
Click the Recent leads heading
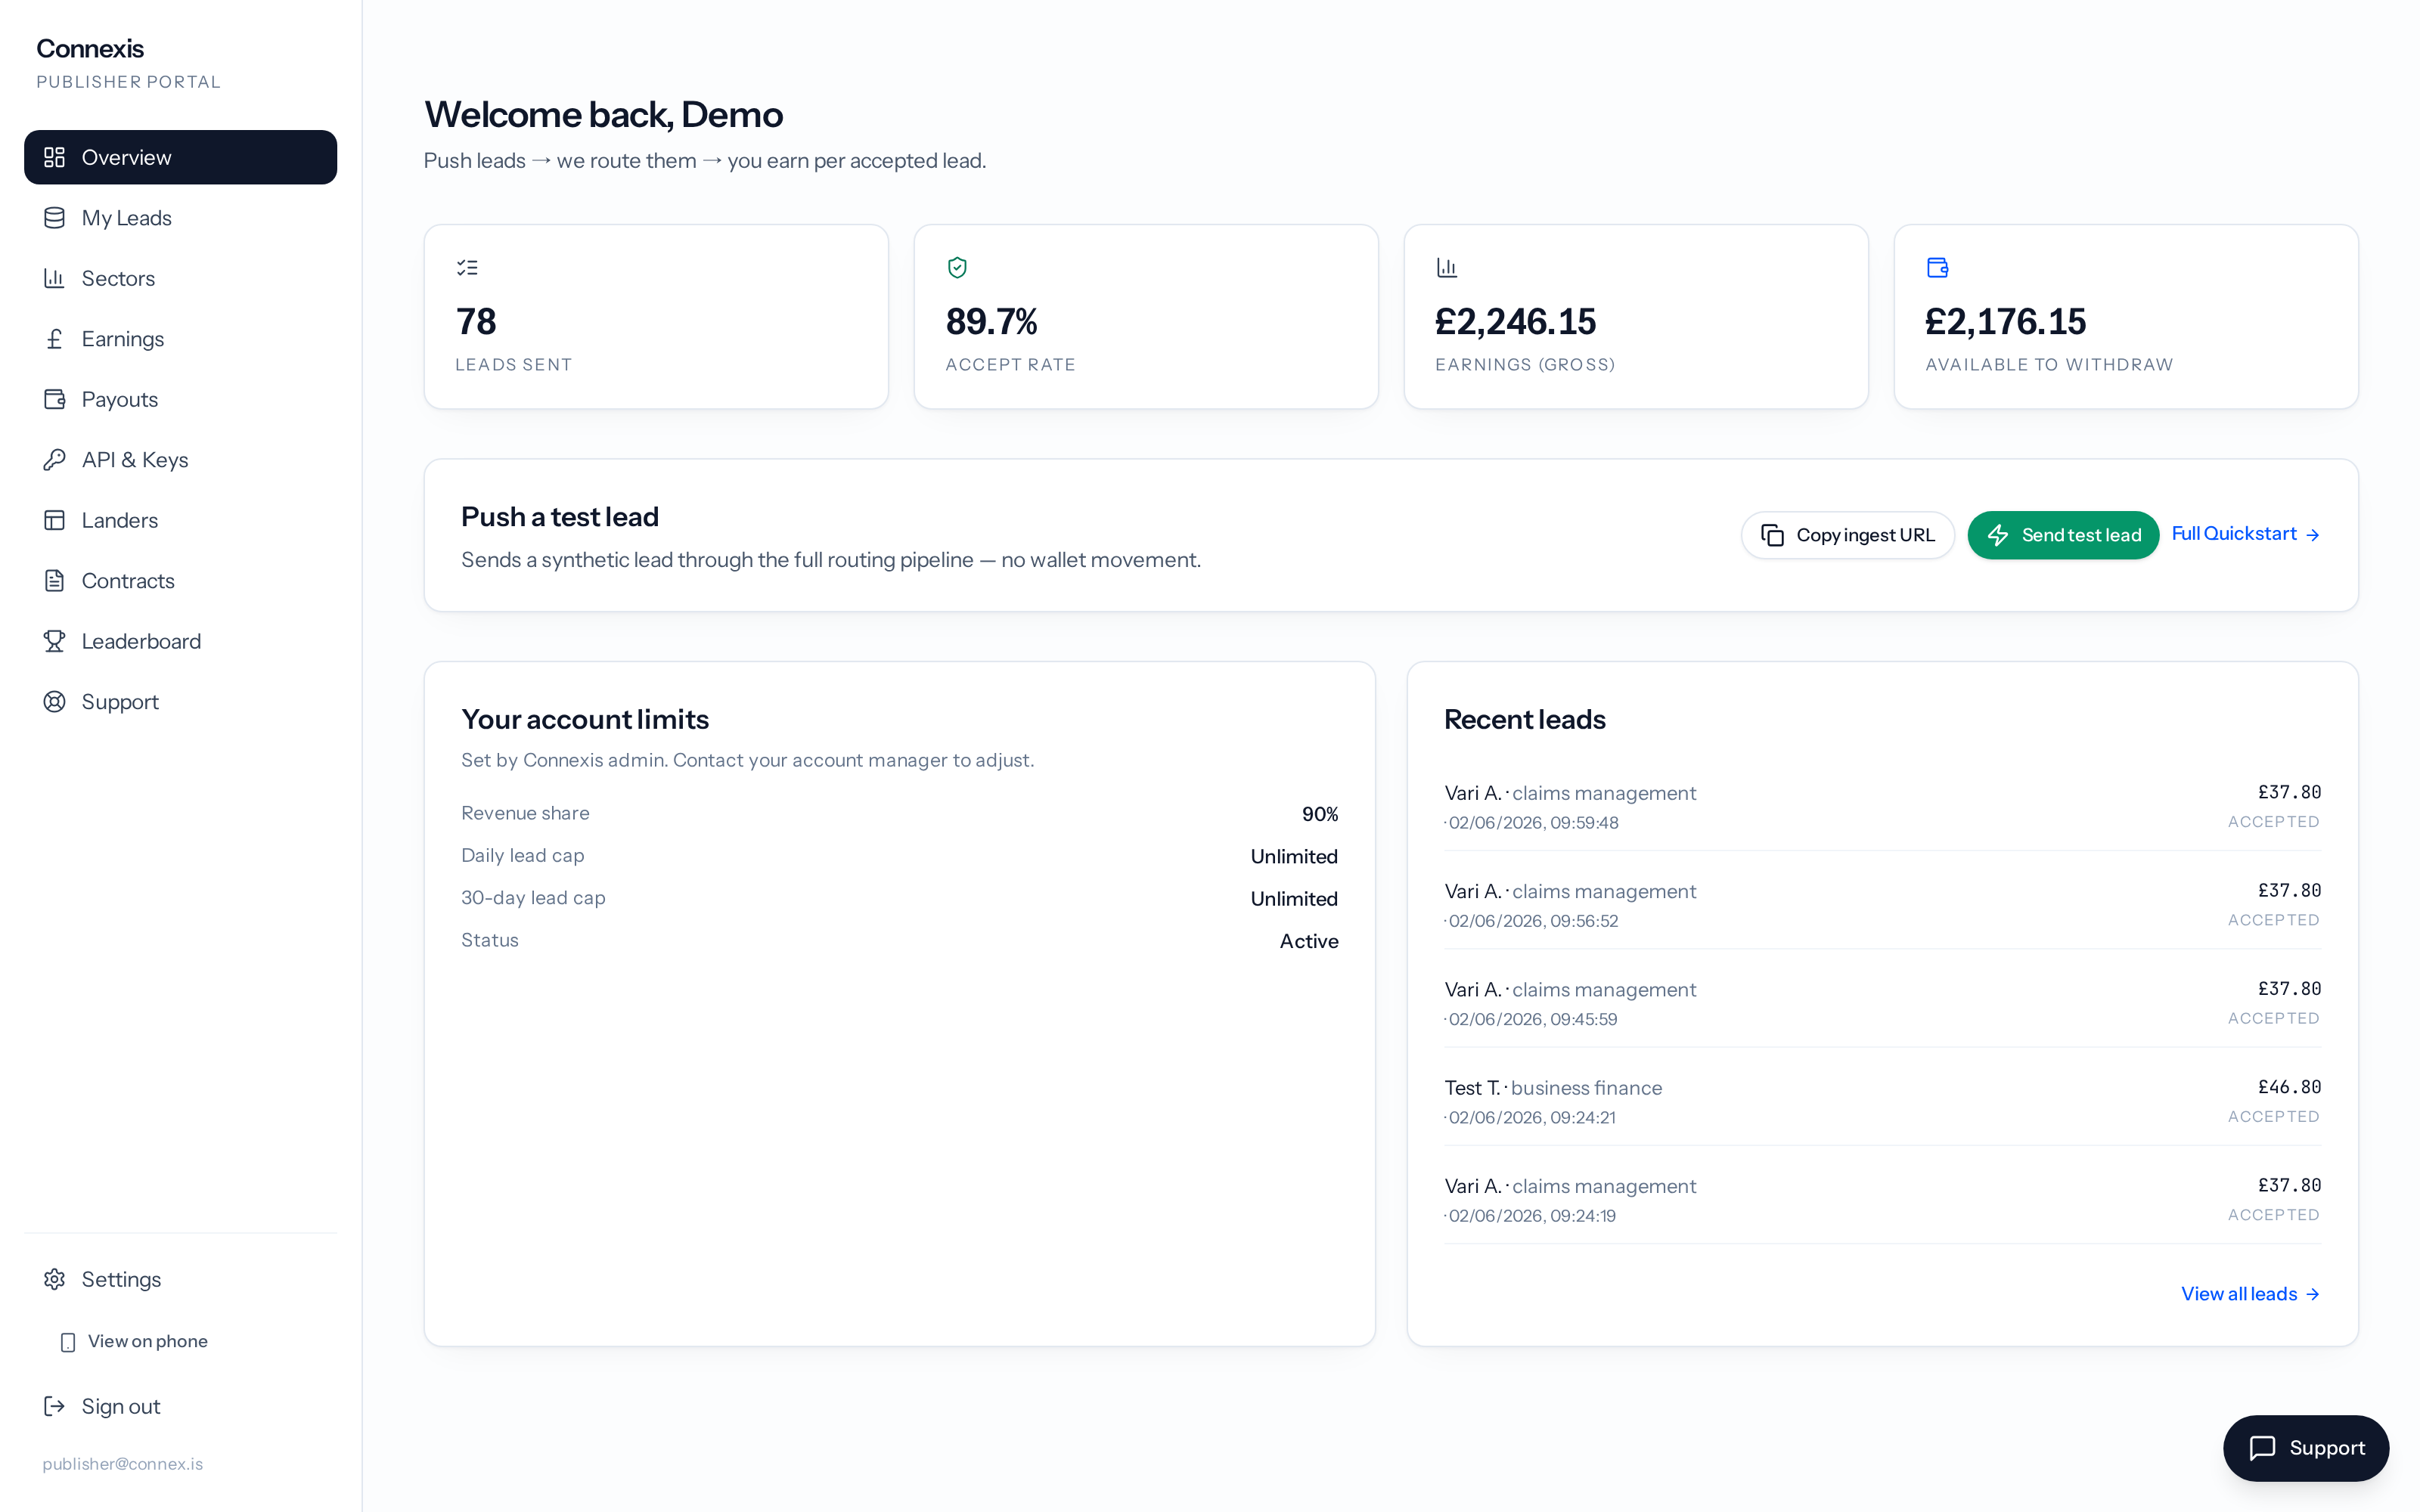point(1525,719)
